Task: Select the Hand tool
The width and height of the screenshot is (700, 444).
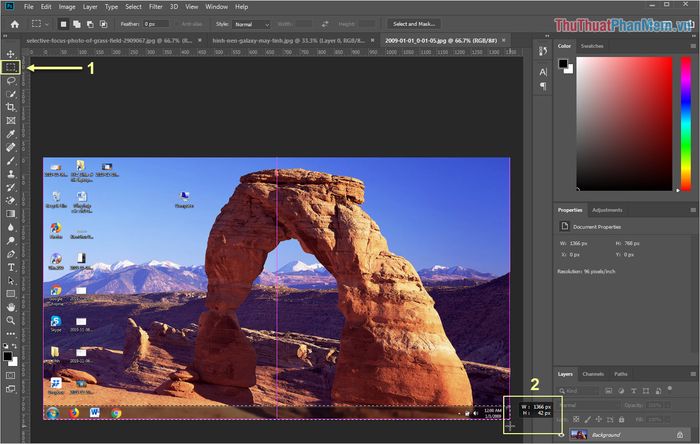Action: click(11, 307)
